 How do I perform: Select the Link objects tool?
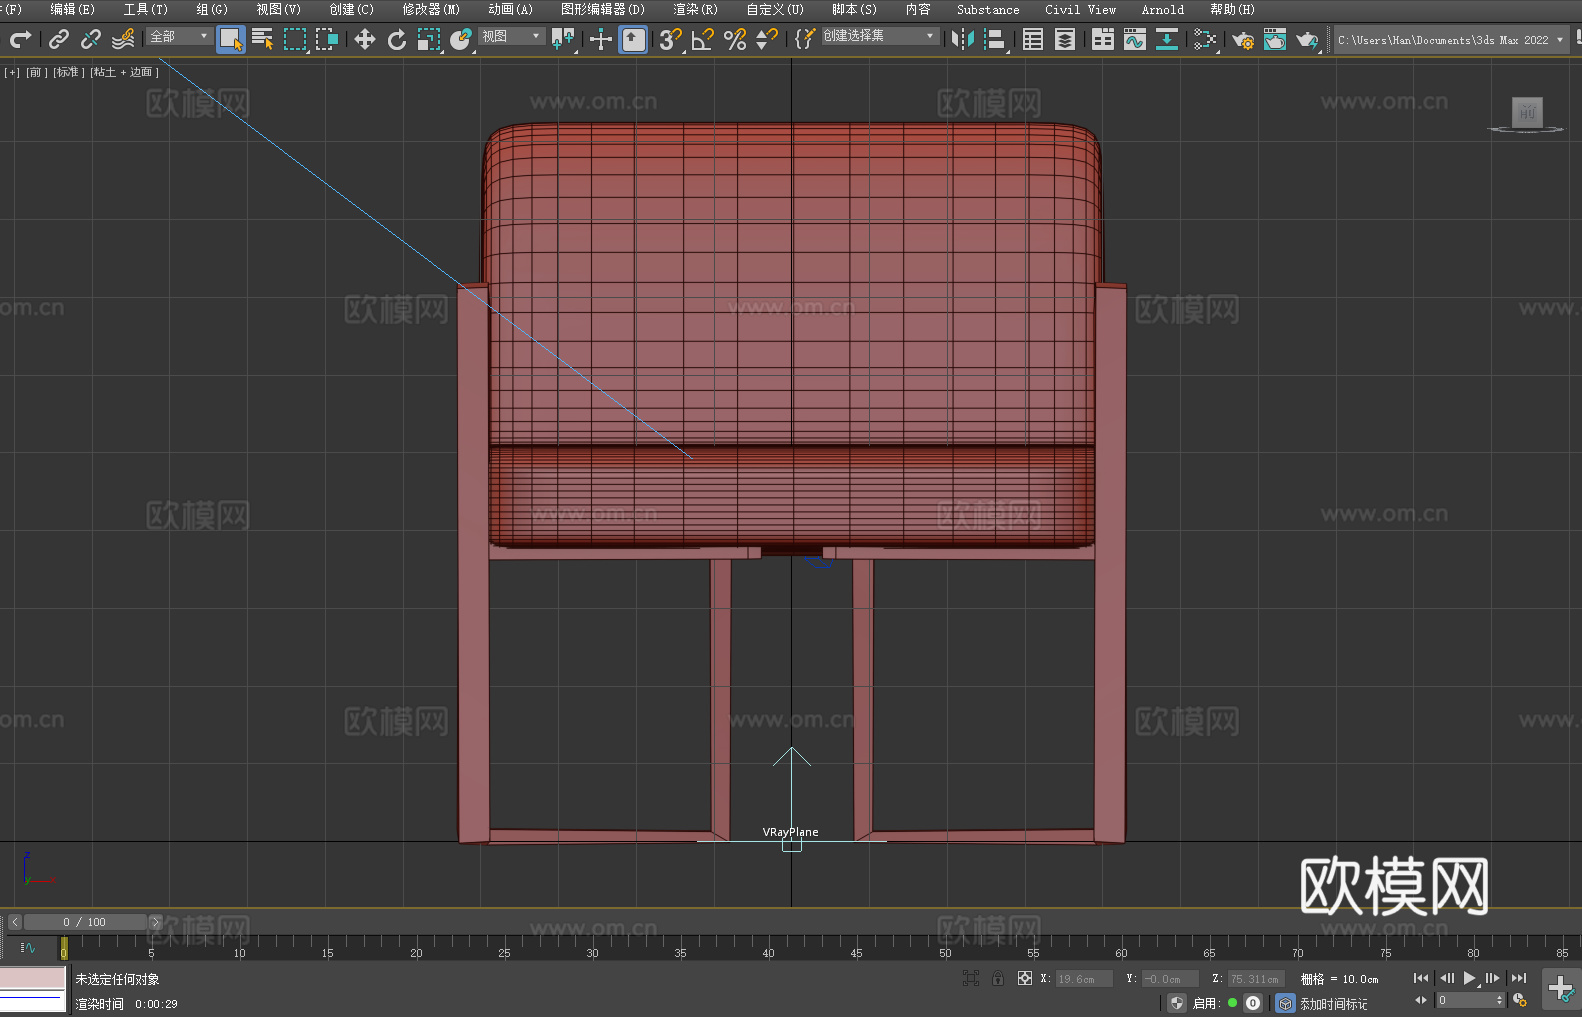(x=59, y=39)
